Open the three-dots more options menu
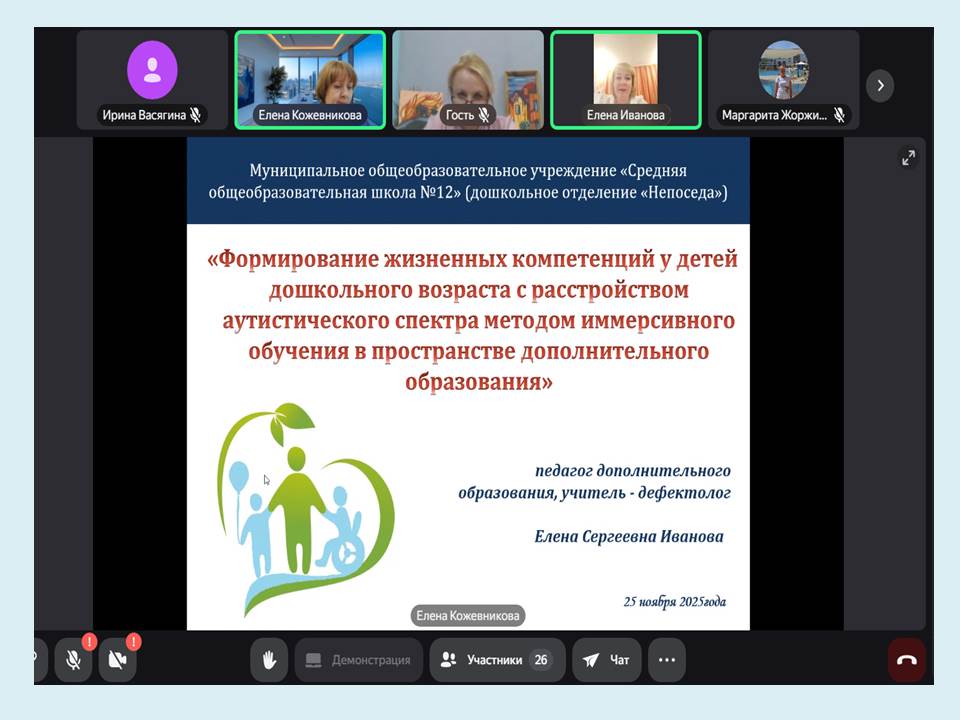The width and height of the screenshot is (960, 720). click(667, 660)
